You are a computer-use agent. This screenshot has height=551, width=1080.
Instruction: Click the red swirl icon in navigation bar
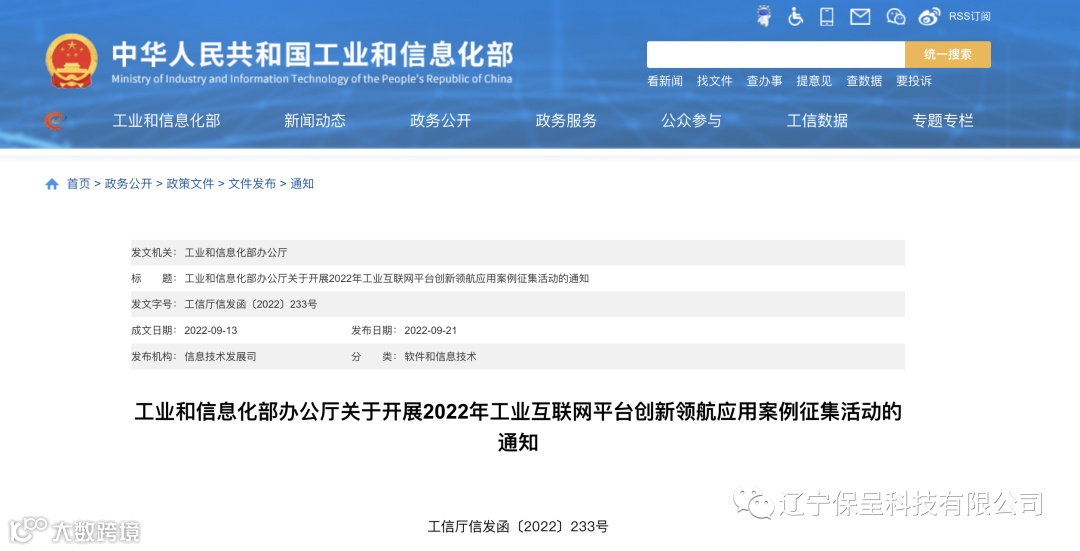coord(55,121)
